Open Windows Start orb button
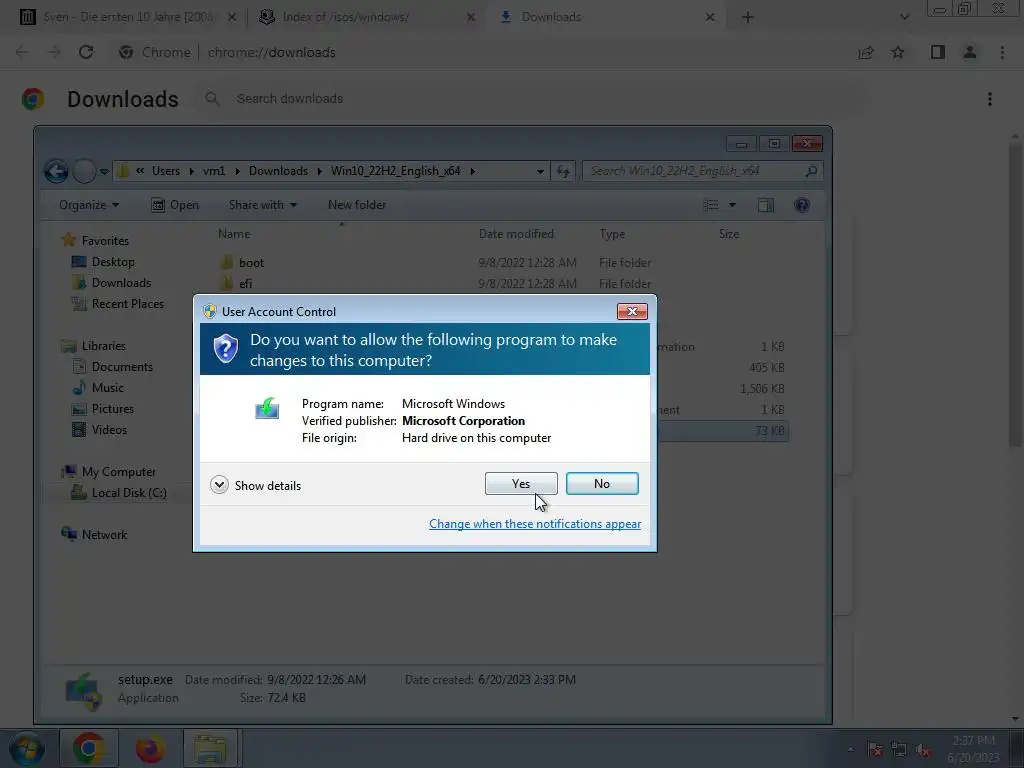The width and height of the screenshot is (1024, 768). (x=26, y=748)
